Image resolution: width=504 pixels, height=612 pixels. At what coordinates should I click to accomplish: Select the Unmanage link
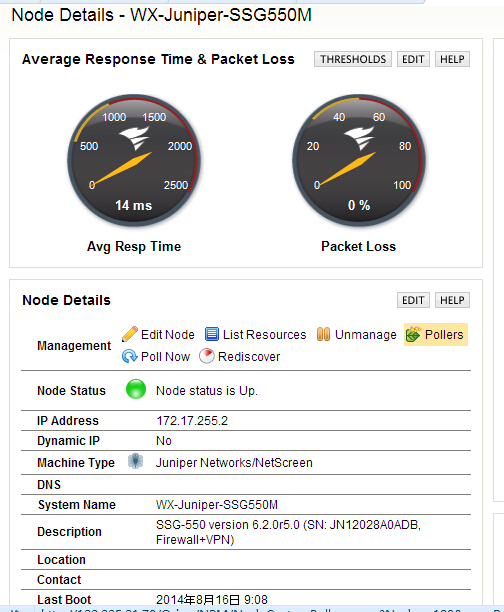(365, 335)
